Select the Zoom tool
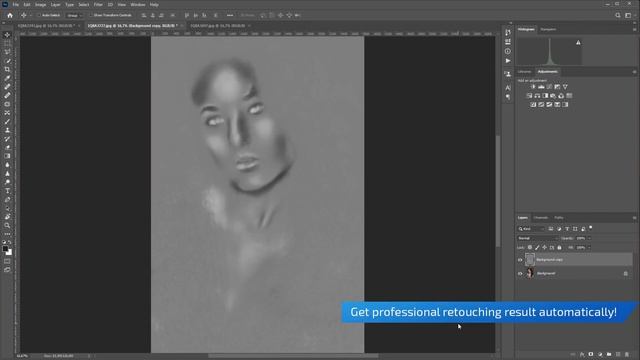 point(7,225)
